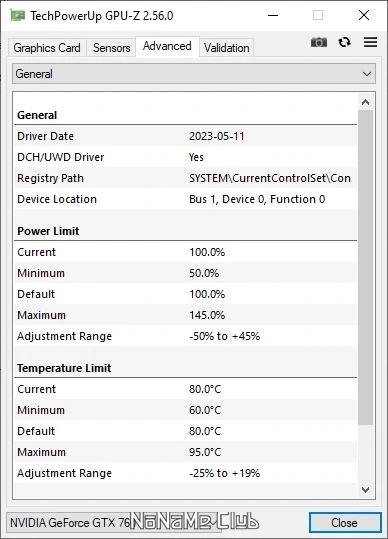Click the '-25% to +19%' adjustment range
The width and height of the screenshot is (388, 539).
tap(224, 473)
